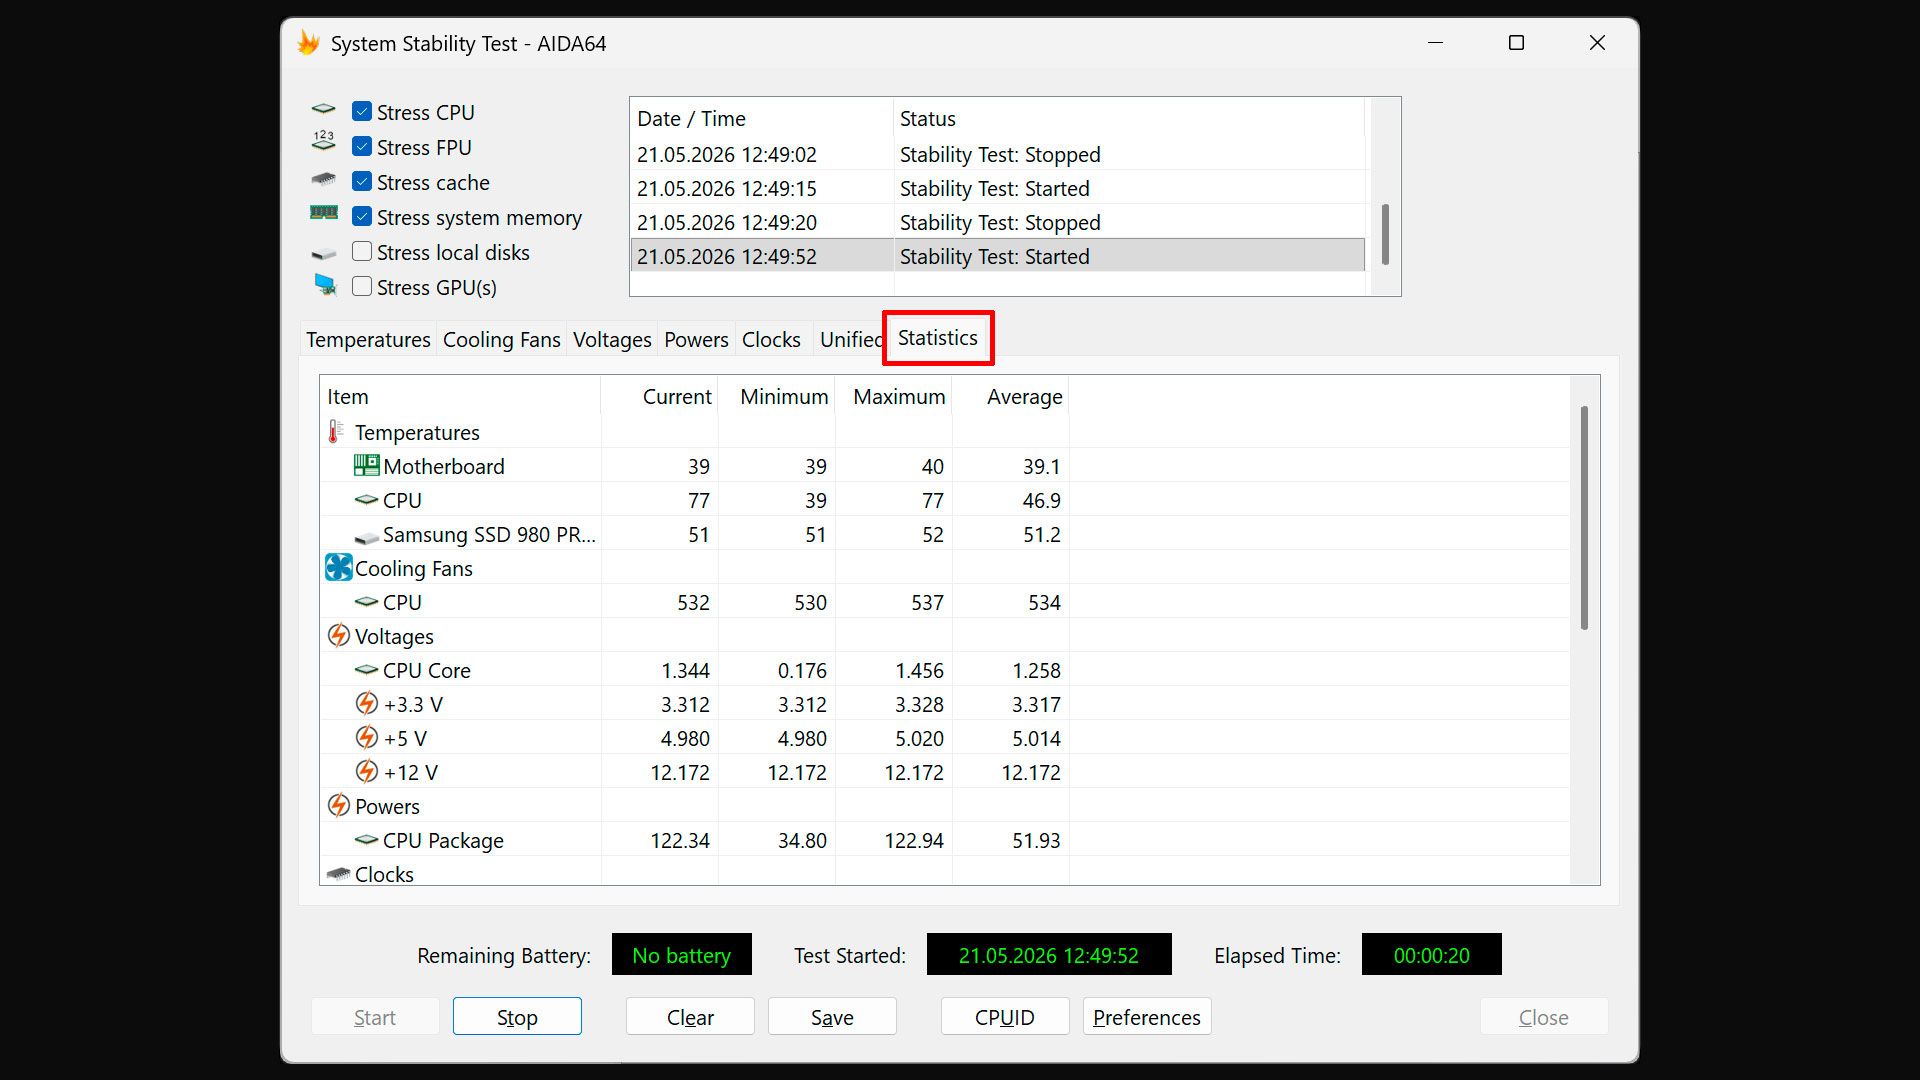The image size is (1920, 1080).
Task: Select the log entry at 12:49:15
Action: [x=997, y=188]
